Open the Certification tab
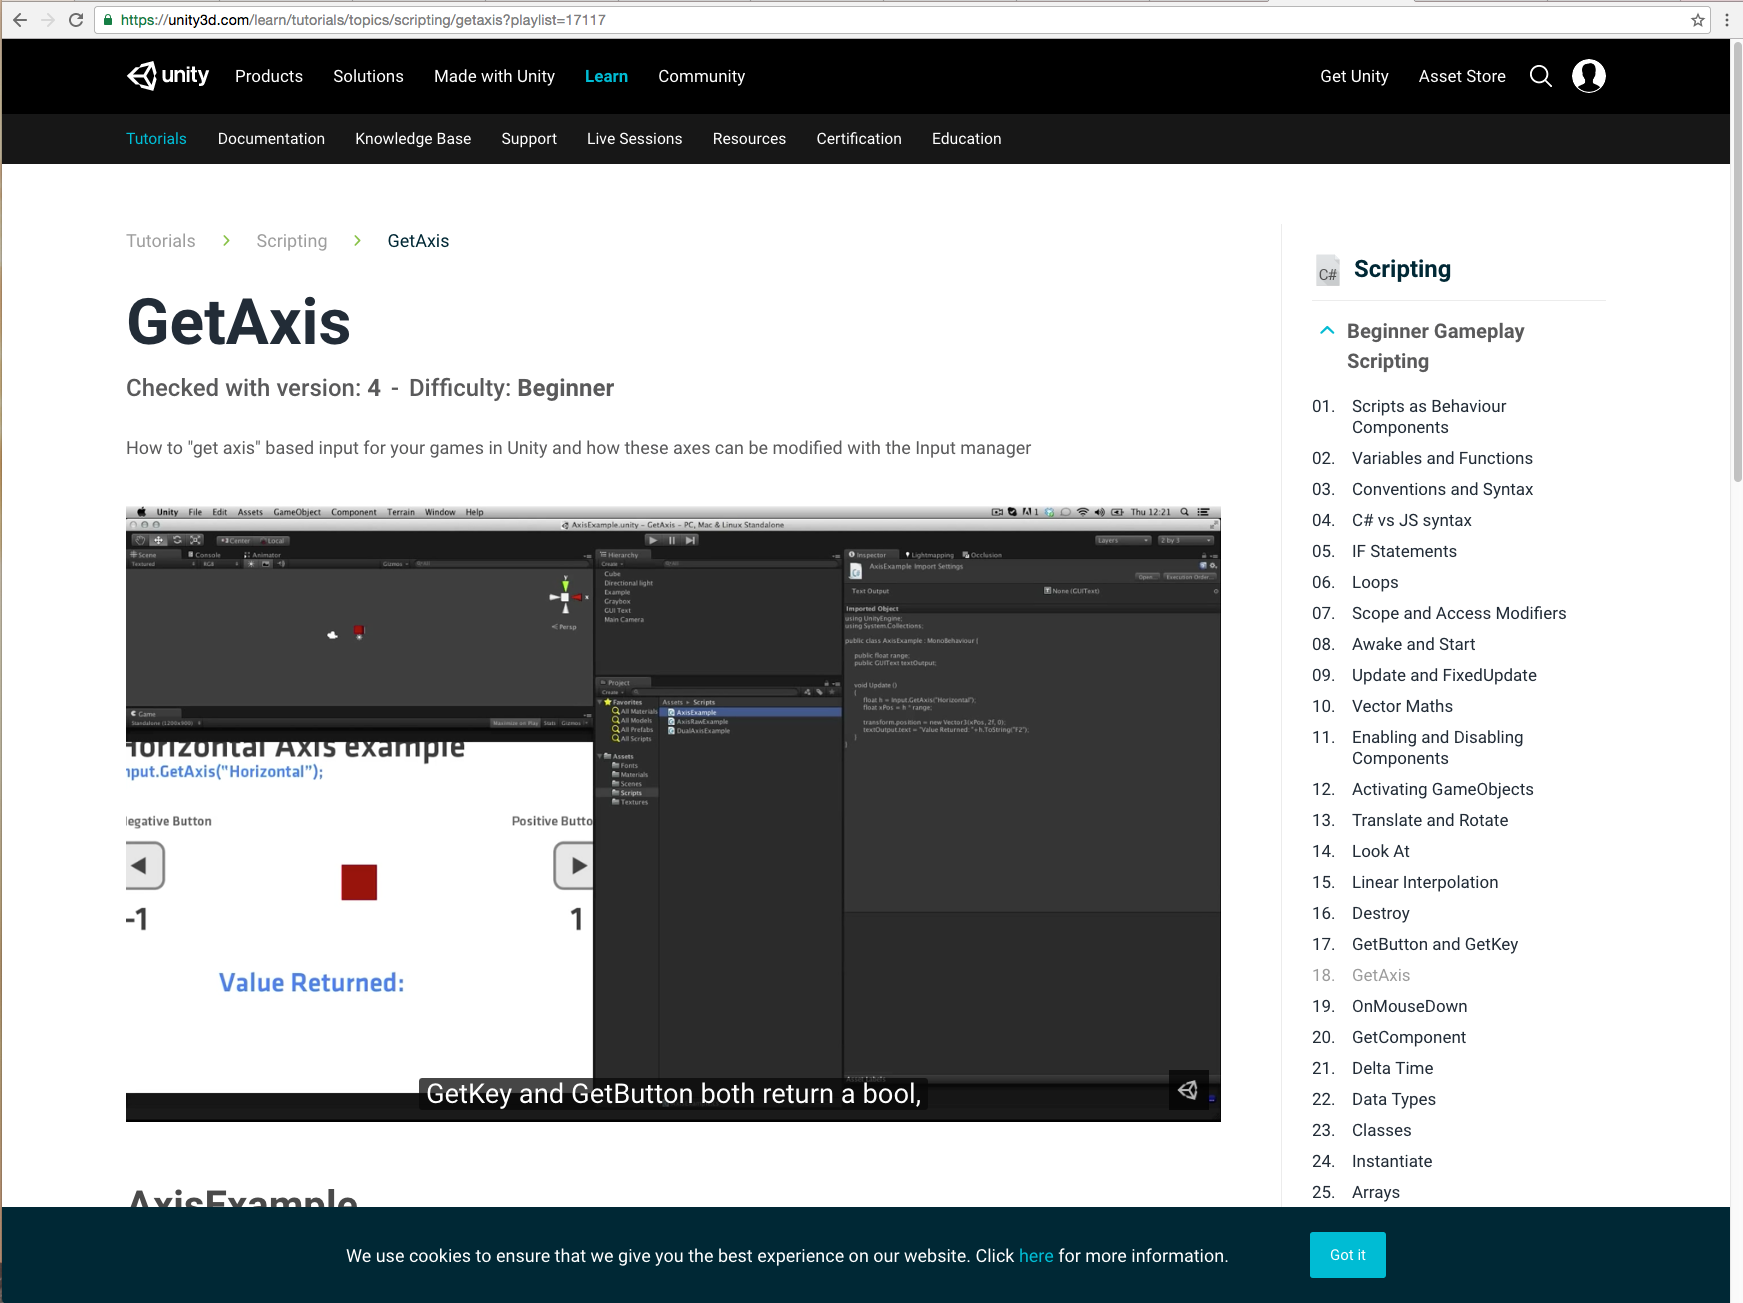The image size is (1743, 1303). 859,139
